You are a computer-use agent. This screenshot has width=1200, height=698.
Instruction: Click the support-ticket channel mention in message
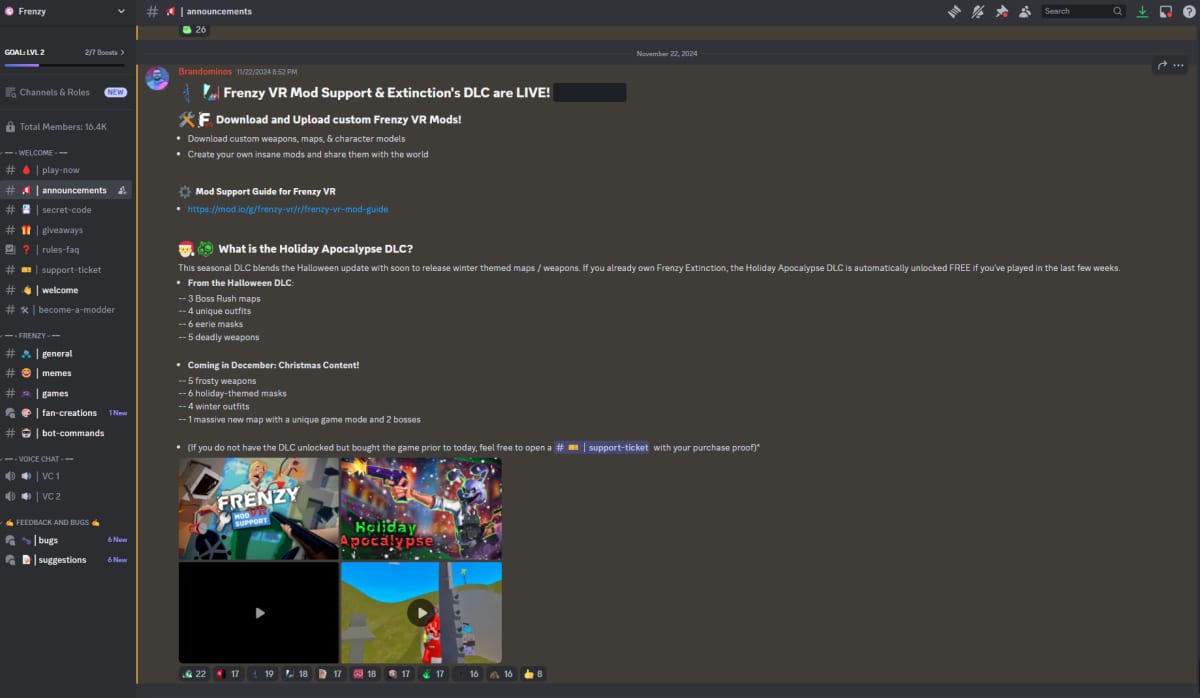(x=602, y=447)
